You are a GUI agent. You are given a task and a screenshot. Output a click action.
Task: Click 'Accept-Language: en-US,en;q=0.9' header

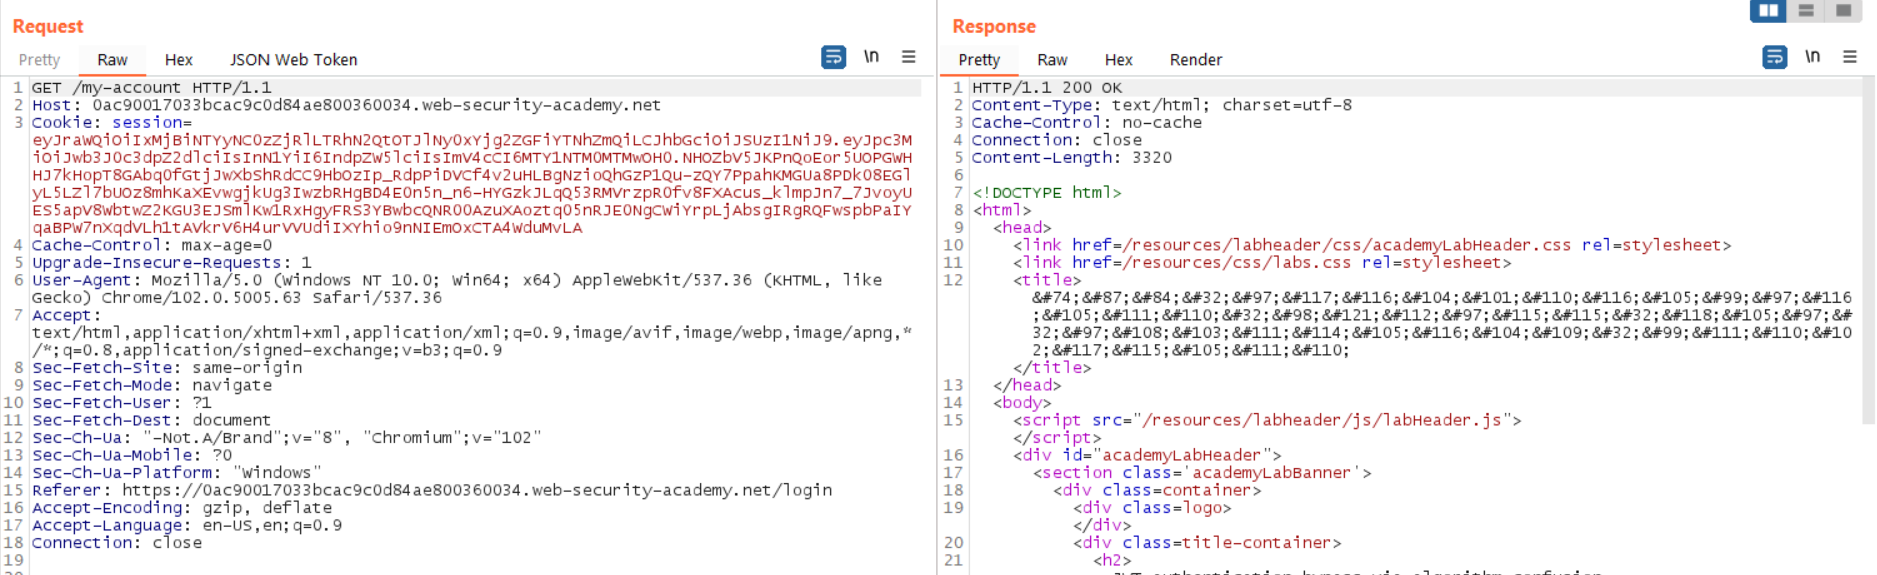[x=186, y=525]
